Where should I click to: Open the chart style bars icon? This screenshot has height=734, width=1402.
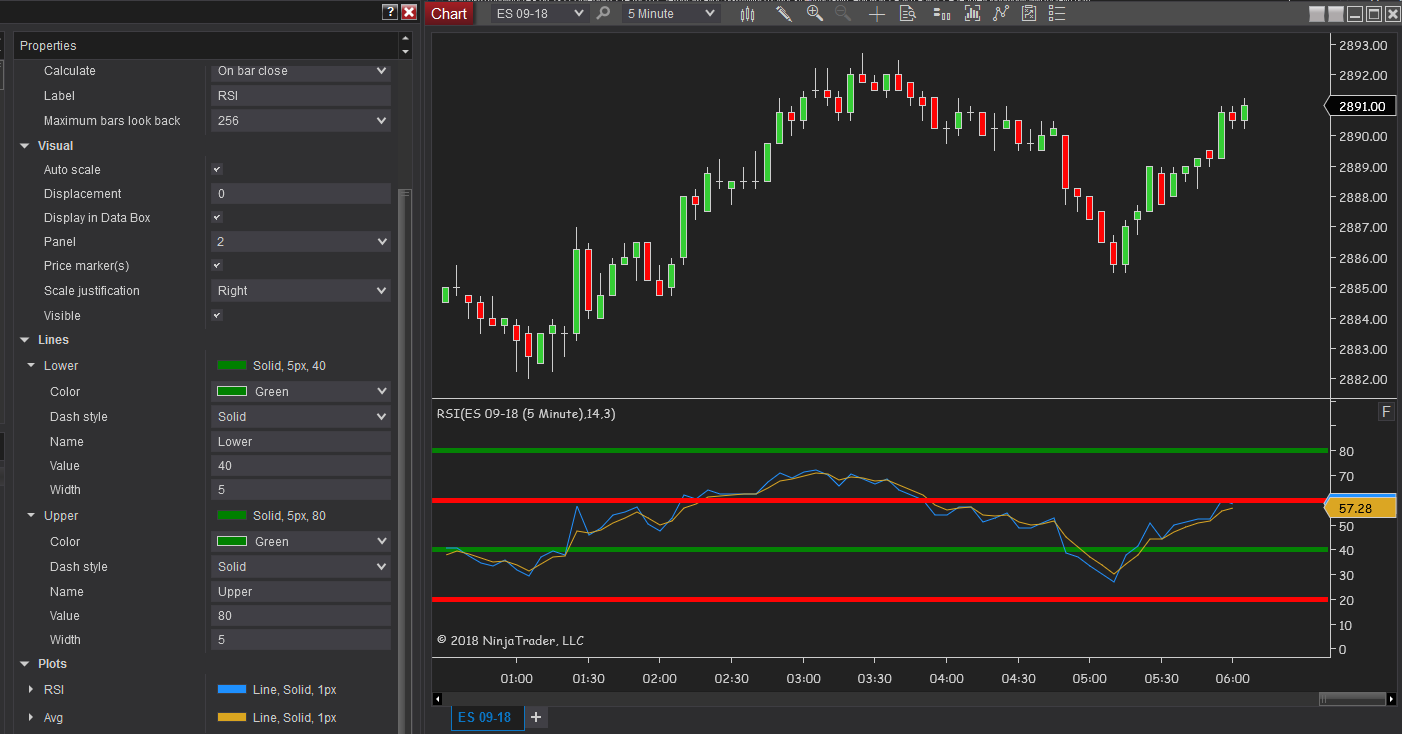(x=747, y=14)
